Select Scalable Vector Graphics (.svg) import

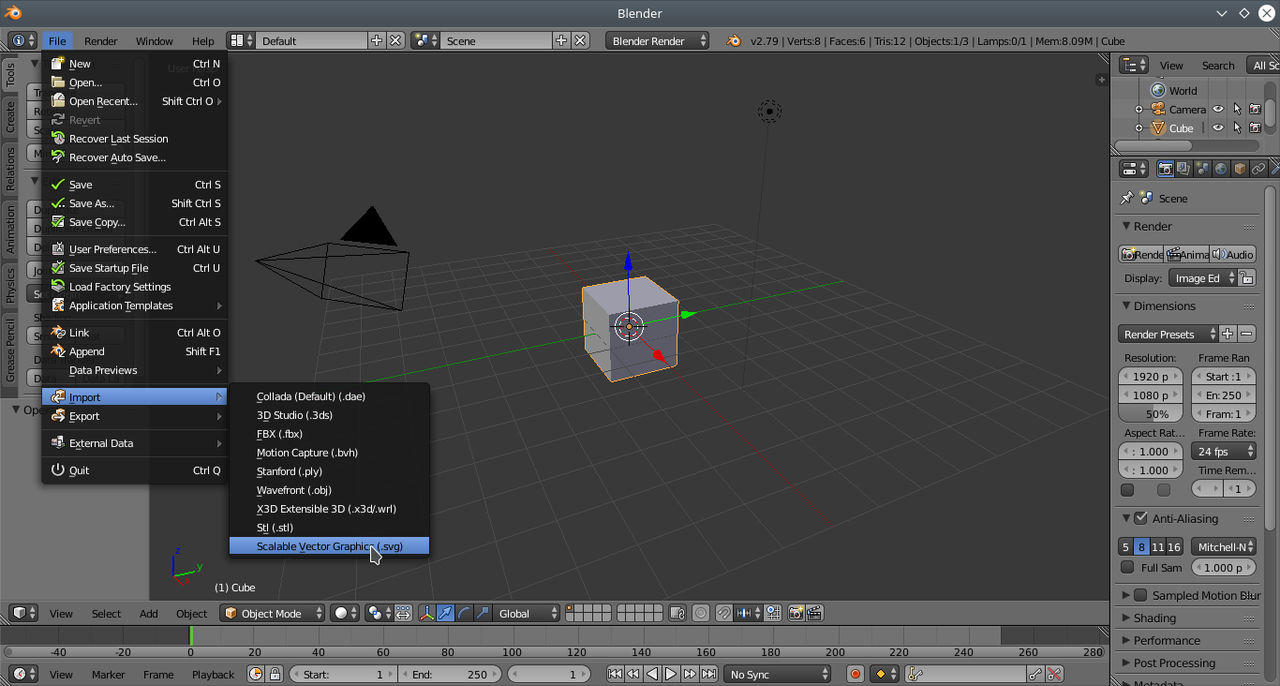pos(329,546)
